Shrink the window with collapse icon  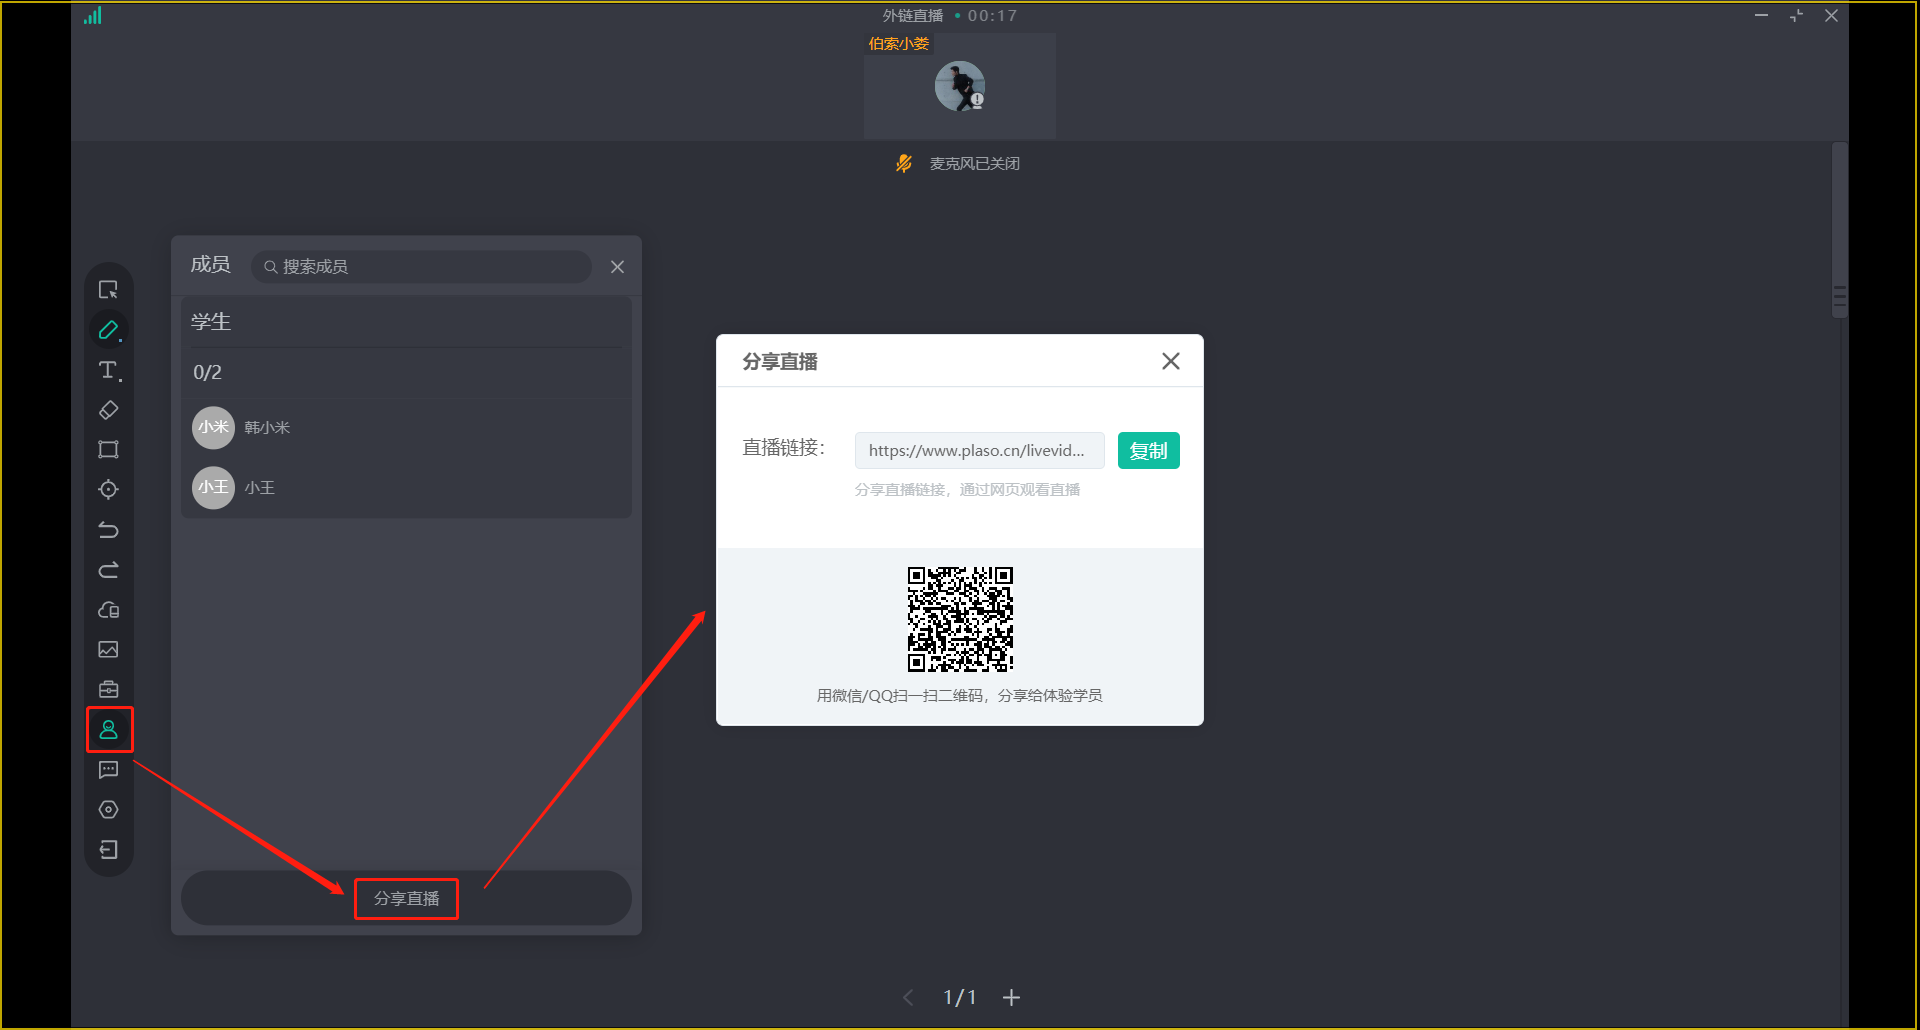tap(1796, 16)
